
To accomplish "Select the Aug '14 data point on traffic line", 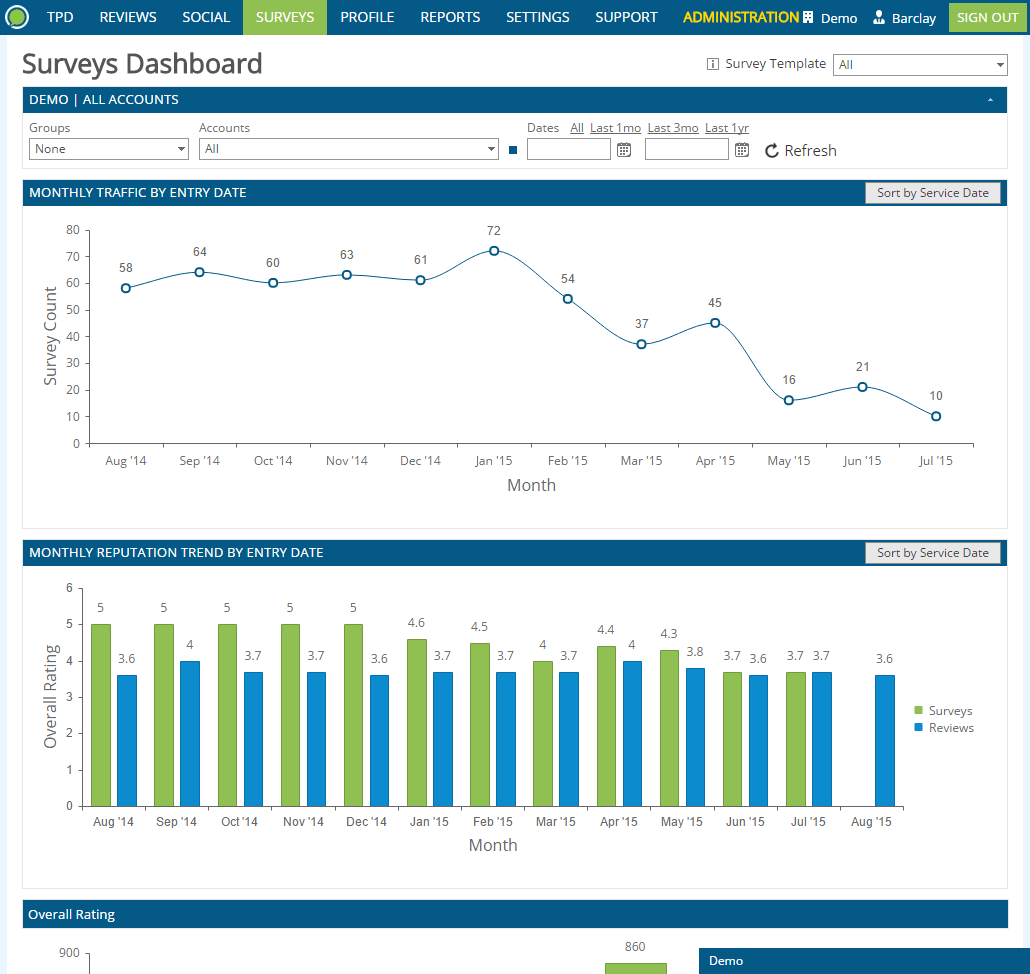I will [125, 288].
